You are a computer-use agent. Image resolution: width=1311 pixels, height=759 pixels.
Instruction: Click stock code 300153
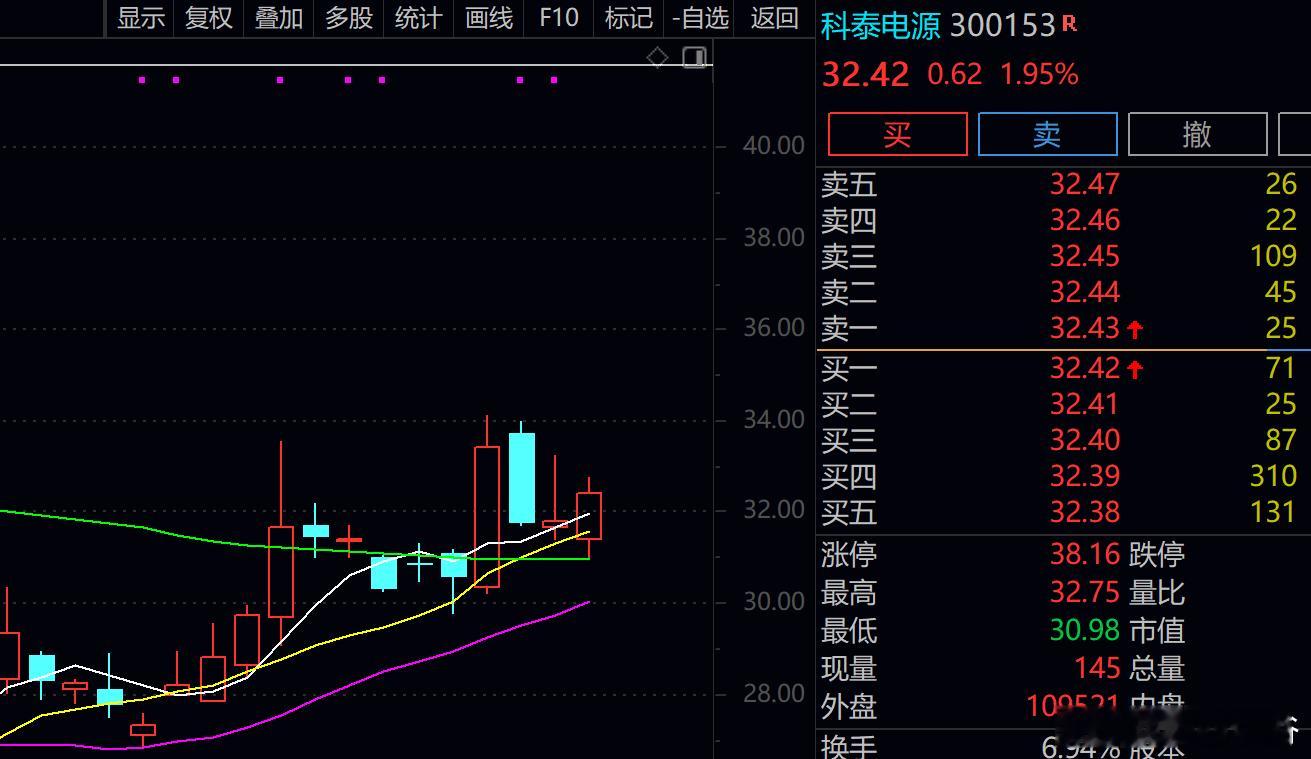pos(1003,26)
